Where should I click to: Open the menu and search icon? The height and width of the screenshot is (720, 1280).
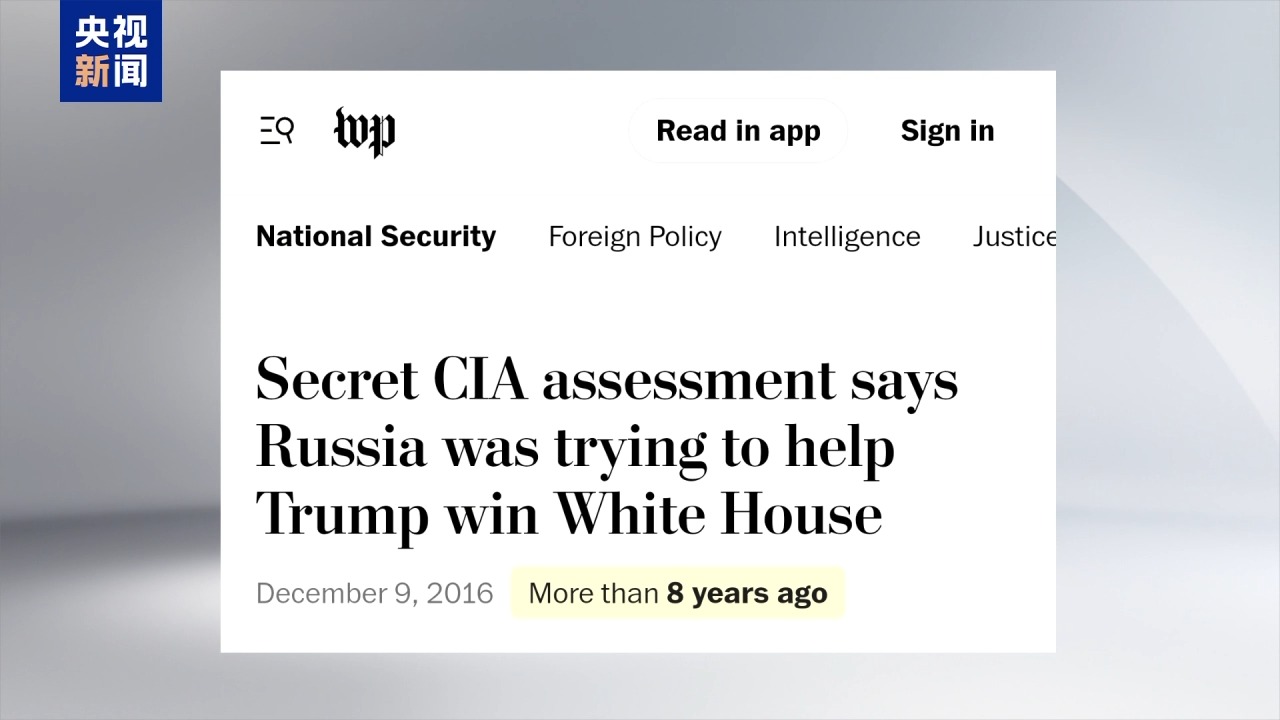[x=276, y=131]
